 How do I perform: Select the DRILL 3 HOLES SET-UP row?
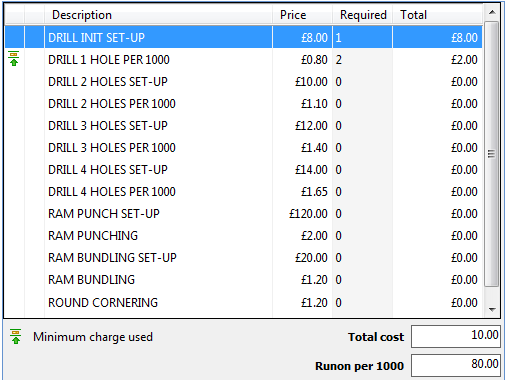244,126
